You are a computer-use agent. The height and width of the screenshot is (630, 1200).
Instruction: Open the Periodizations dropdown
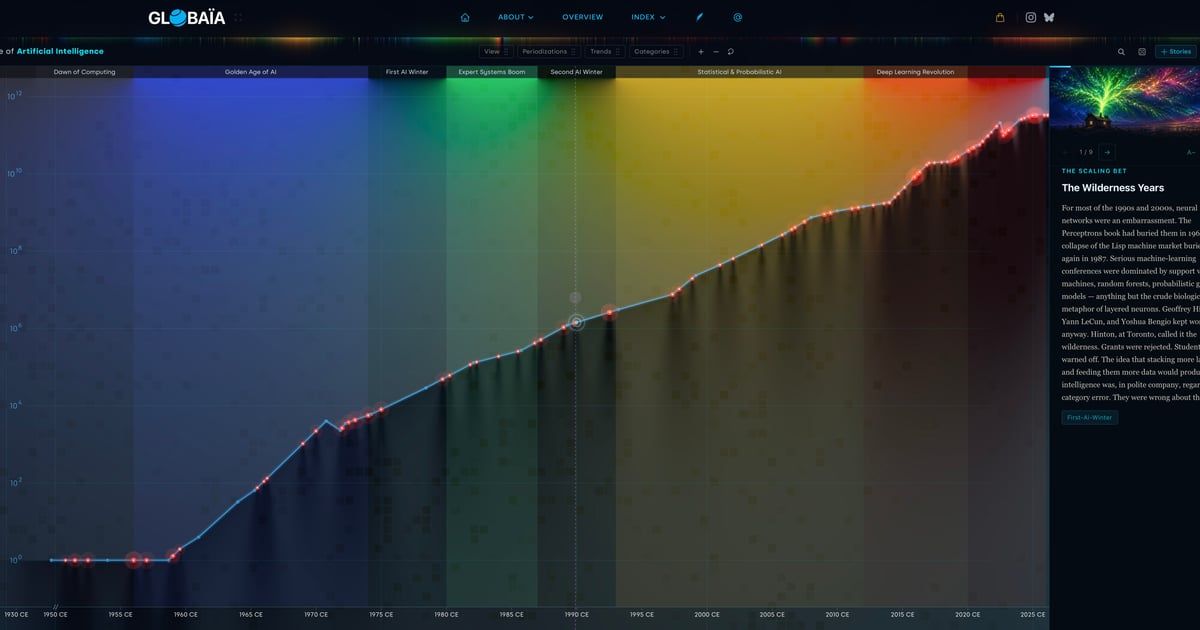pos(549,51)
